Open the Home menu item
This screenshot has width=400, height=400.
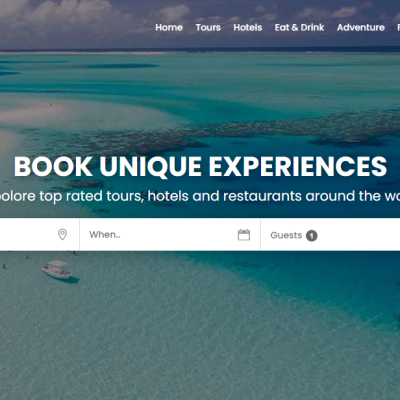[x=169, y=27]
